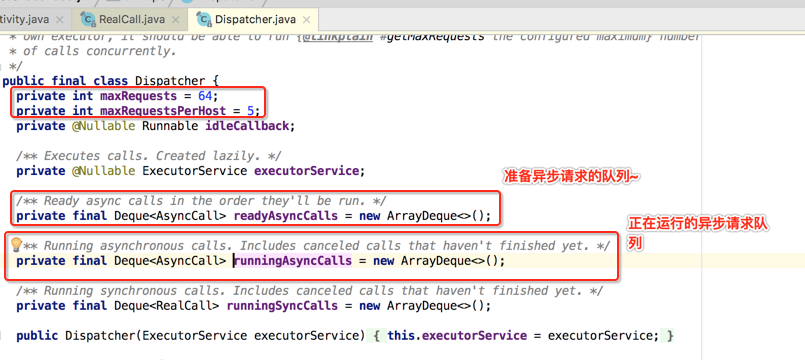Image resolution: width=805 pixels, height=360 pixels.
Task: Close the tivity.java tab
Action: pos(59,20)
